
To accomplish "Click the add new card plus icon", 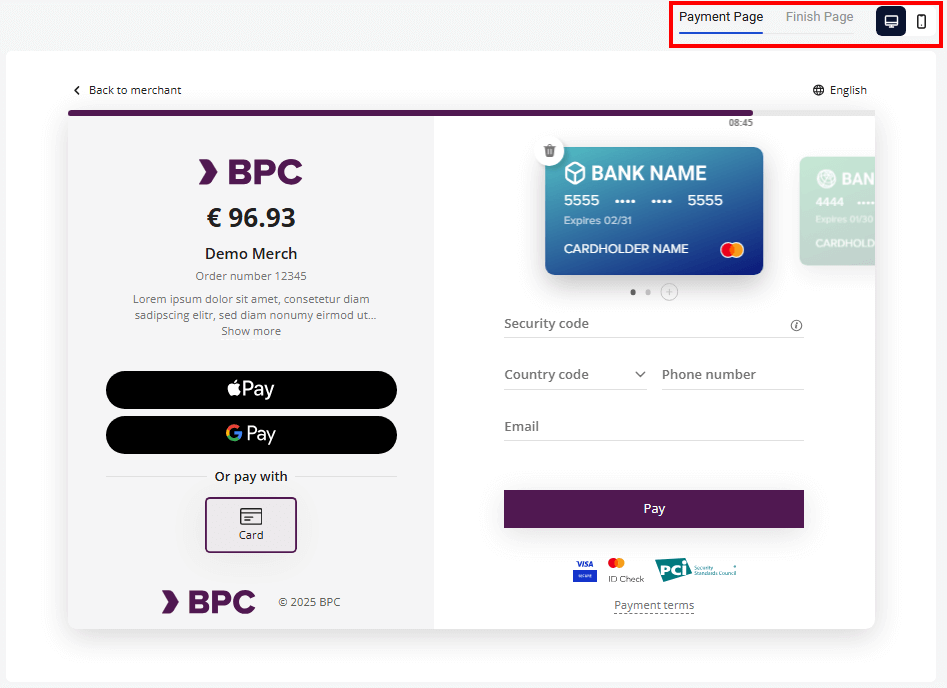I will click(x=669, y=292).
